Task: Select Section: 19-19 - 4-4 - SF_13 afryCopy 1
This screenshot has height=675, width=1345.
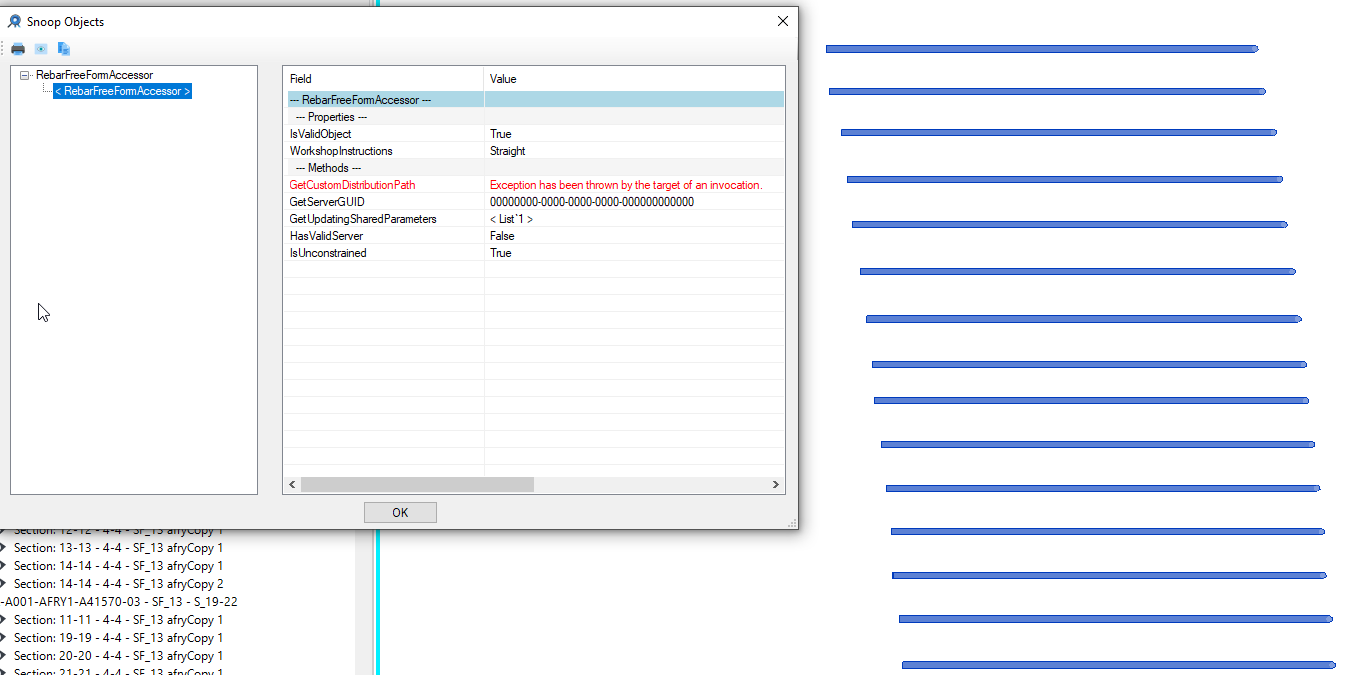Action: 118,638
